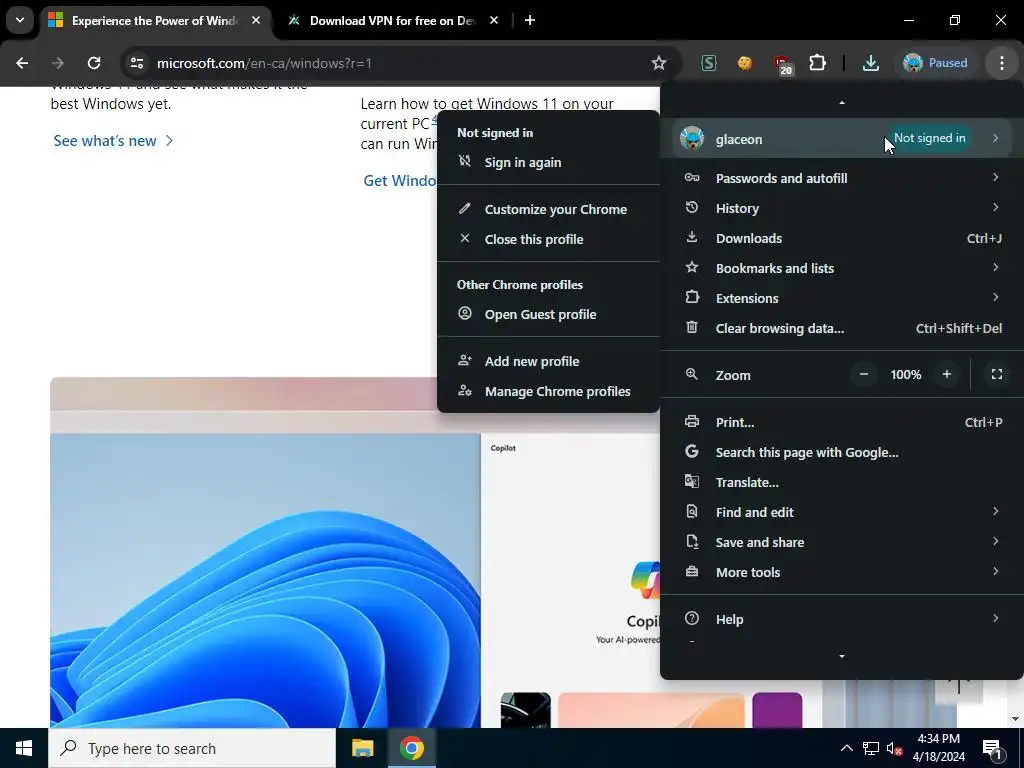Screen dimensions: 1024x768
Task: Click the Chrome taskbar icon
Action: (412, 748)
